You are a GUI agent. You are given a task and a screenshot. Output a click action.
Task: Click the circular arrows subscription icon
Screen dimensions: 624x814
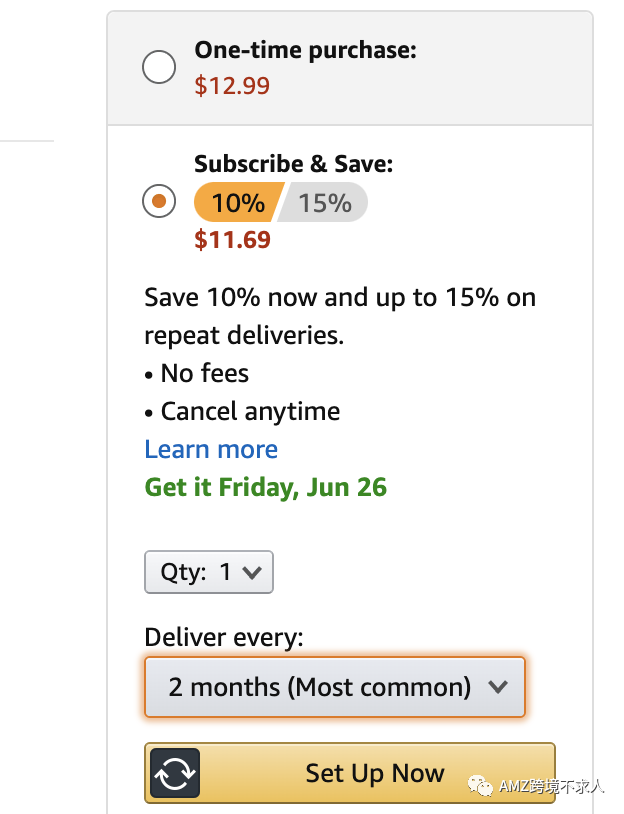click(175, 773)
